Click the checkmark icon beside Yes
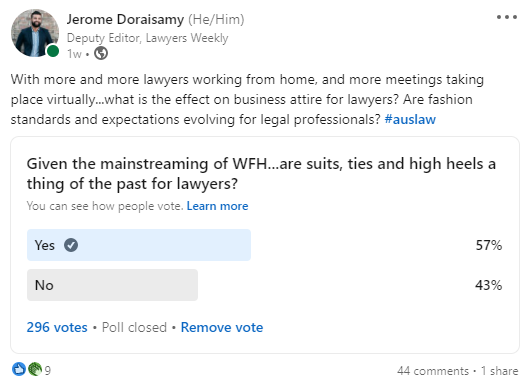Image resolution: width=531 pixels, height=387 pixels. 71,245
